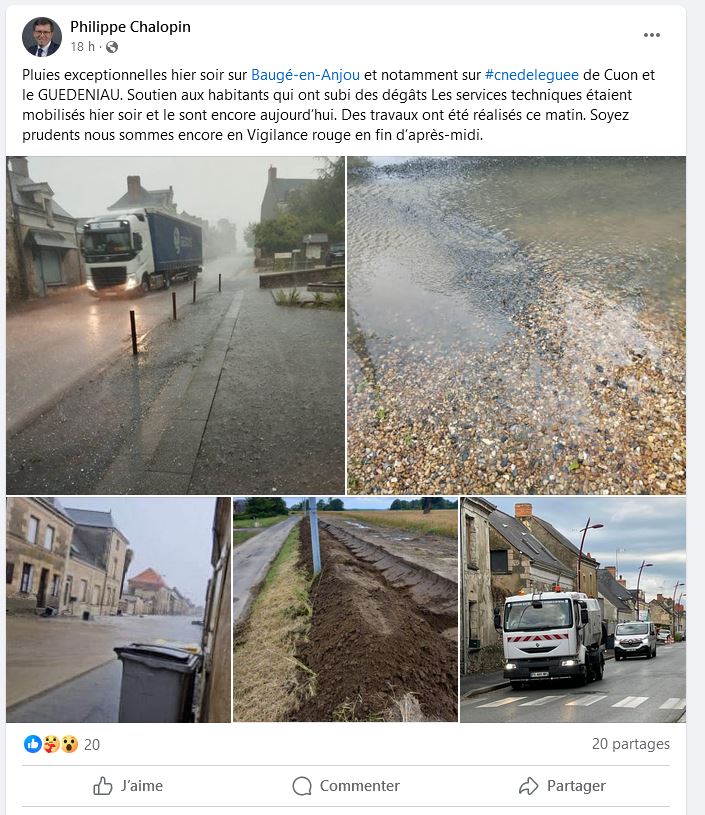The width and height of the screenshot is (705, 815).
Task: Click Philippe Chalopin's profile picture
Action: pyautogui.click(x=42, y=36)
